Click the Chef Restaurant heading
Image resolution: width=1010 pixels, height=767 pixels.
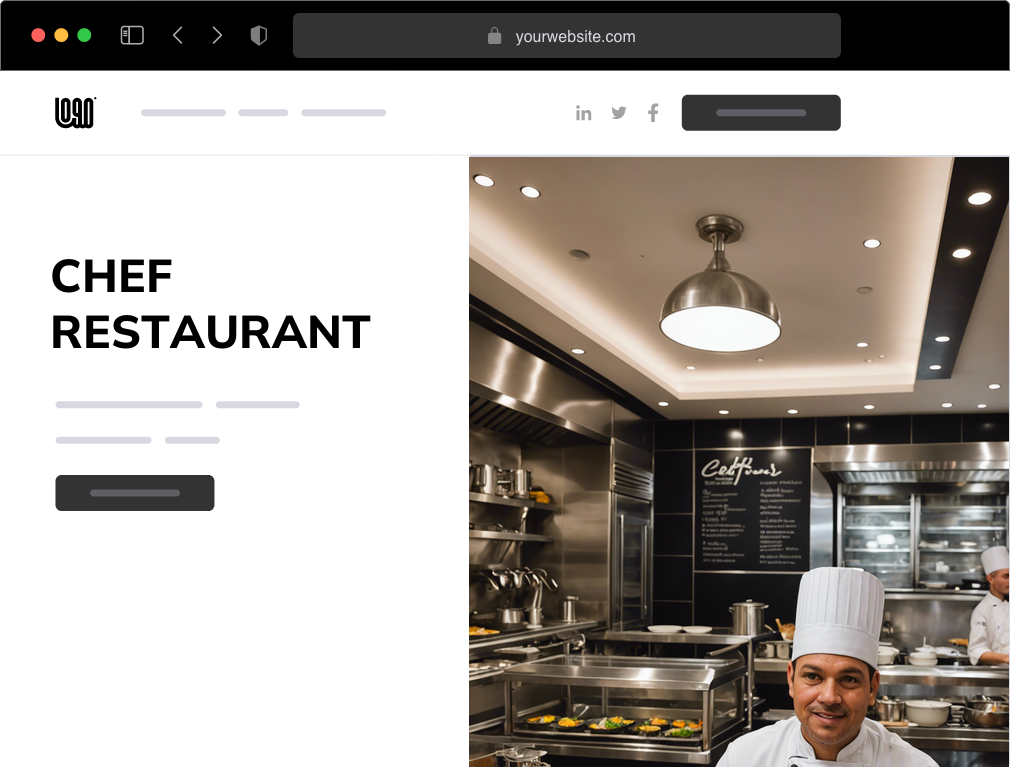[211, 305]
